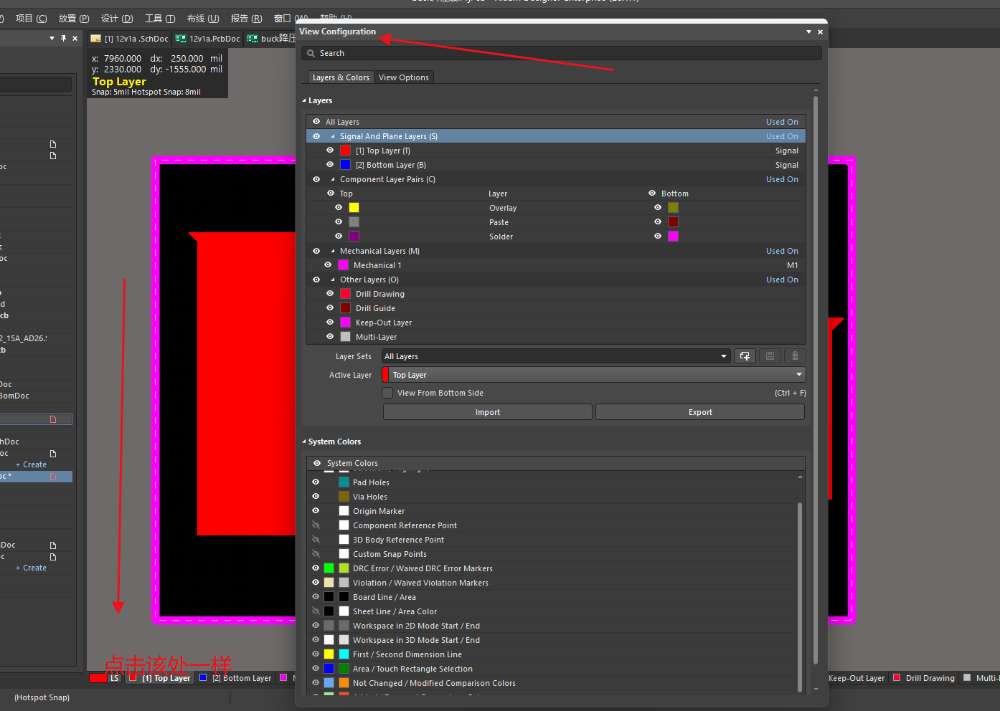Click the add new layer set icon
The image size is (1000, 711).
click(x=745, y=356)
